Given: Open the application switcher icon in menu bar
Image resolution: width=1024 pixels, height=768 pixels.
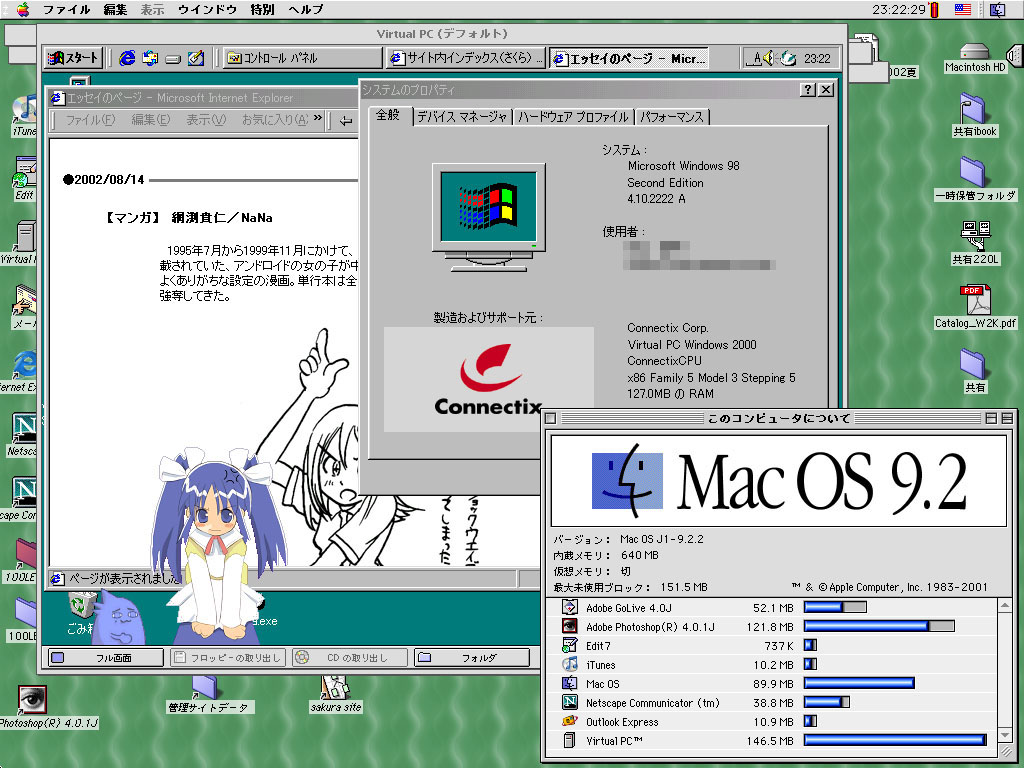Looking at the screenshot, I should (998, 9).
